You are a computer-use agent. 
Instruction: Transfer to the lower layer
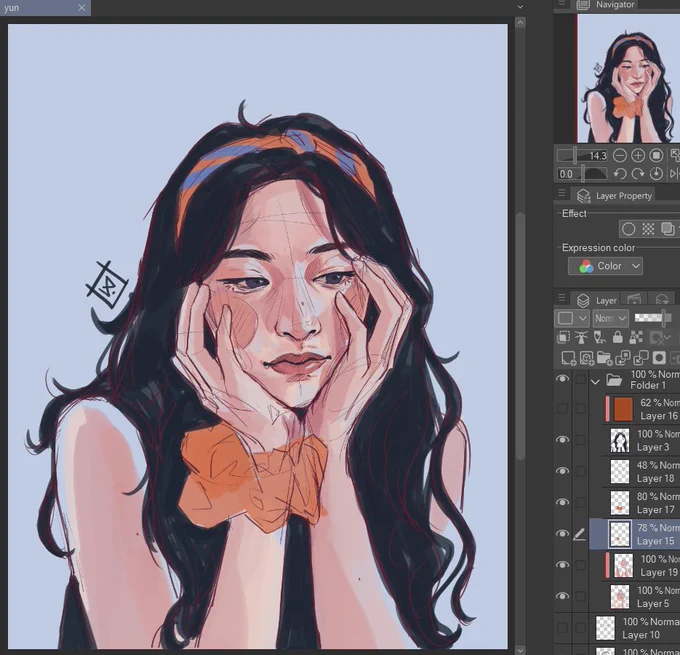(623, 358)
